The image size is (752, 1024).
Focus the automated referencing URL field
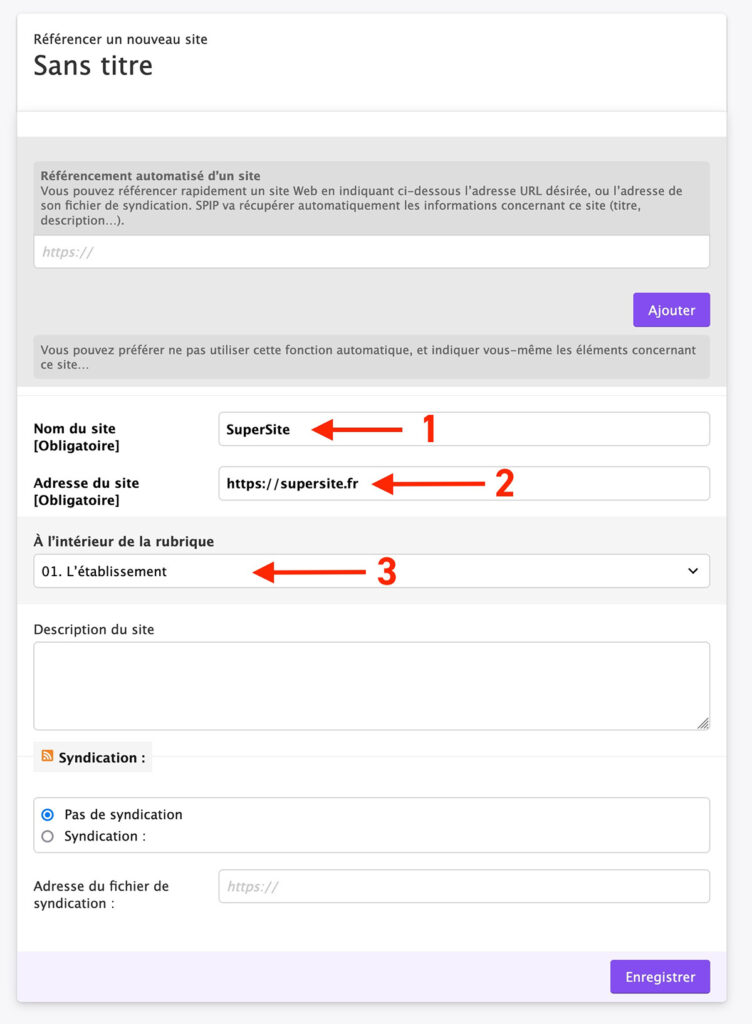(370, 252)
